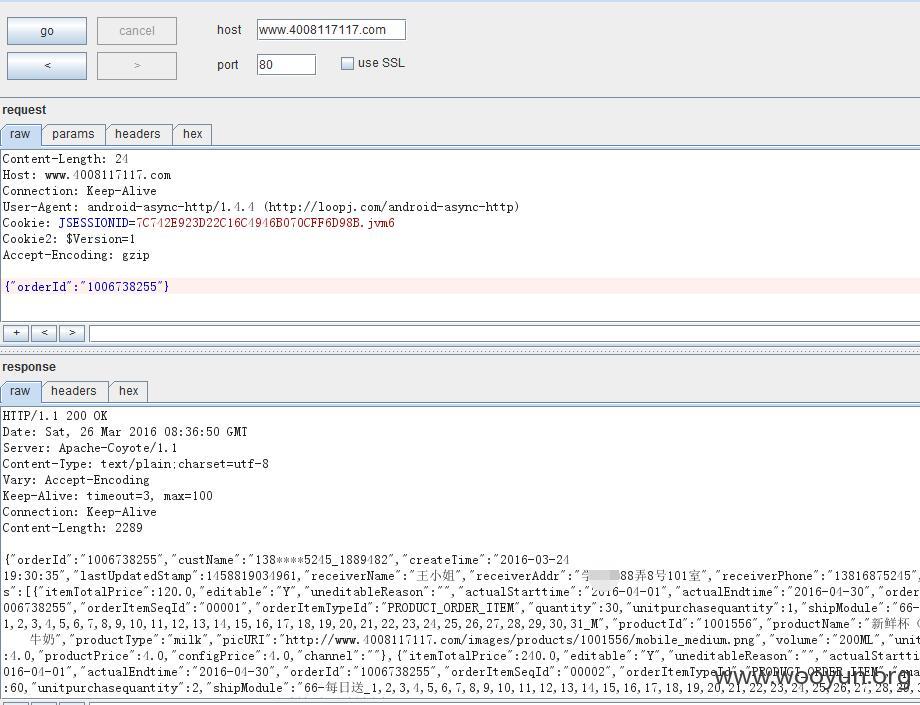Click the disabled cancel button
Image resolution: width=920 pixels, height=705 pixels.
137,31
